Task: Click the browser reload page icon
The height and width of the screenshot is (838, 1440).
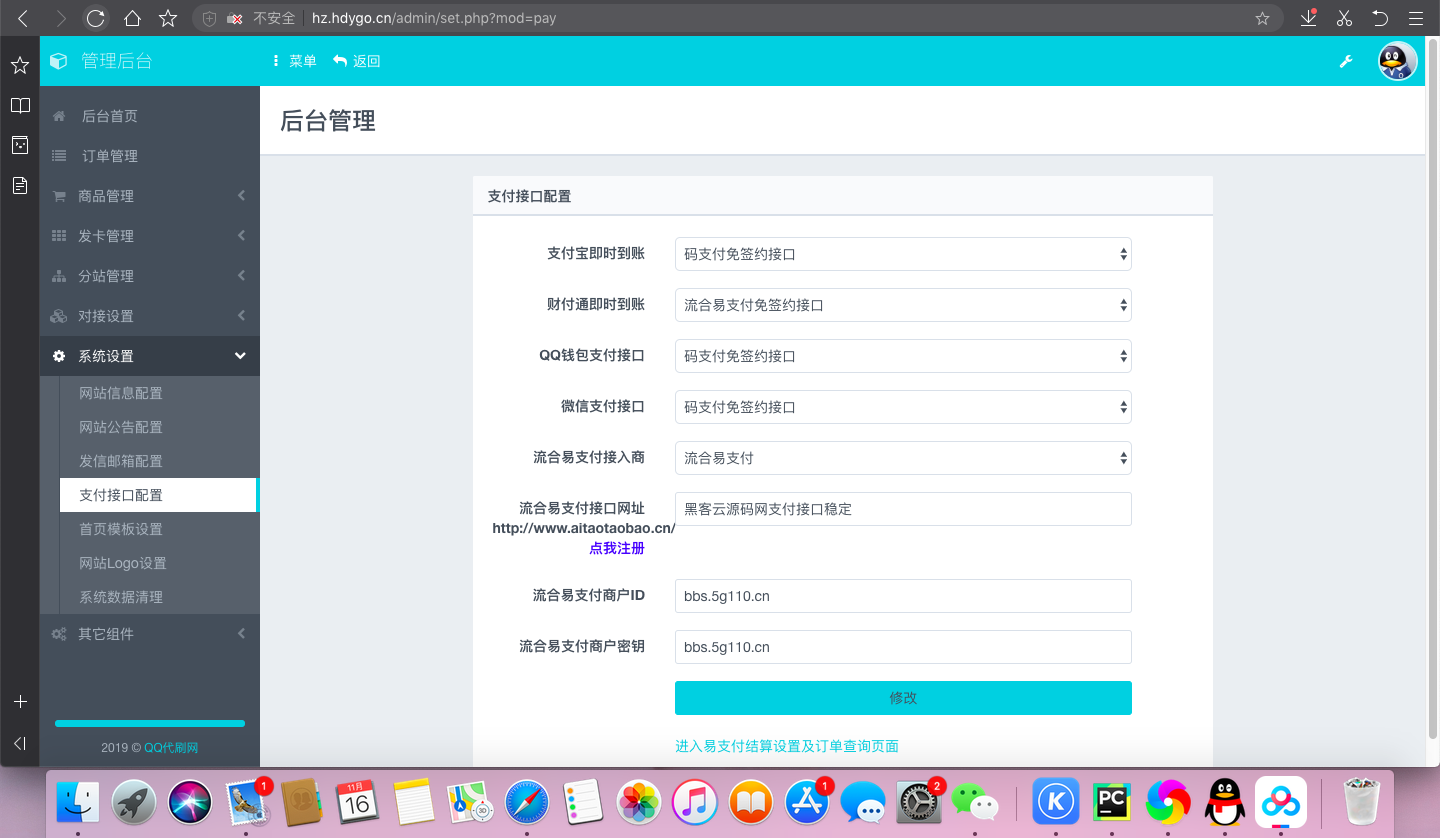Action: (95, 18)
